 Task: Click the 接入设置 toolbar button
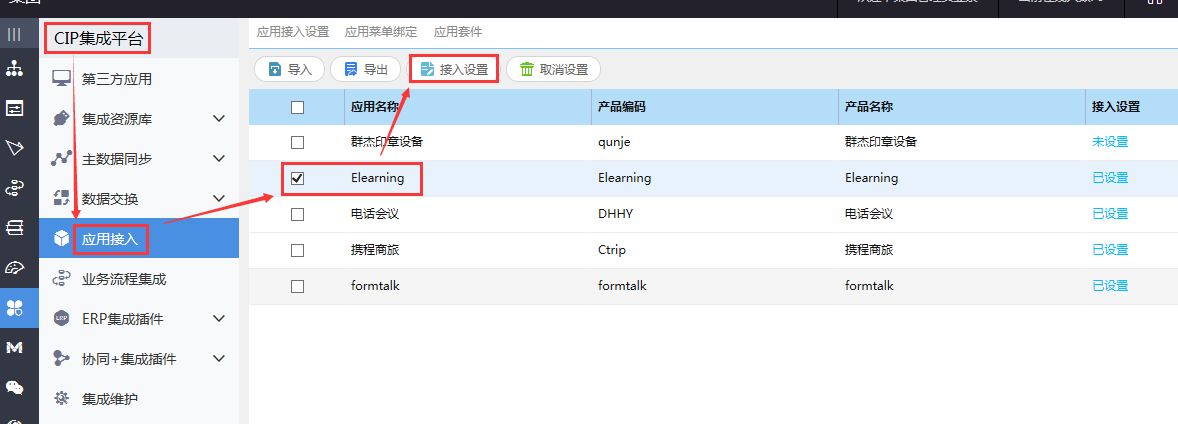(454, 69)
